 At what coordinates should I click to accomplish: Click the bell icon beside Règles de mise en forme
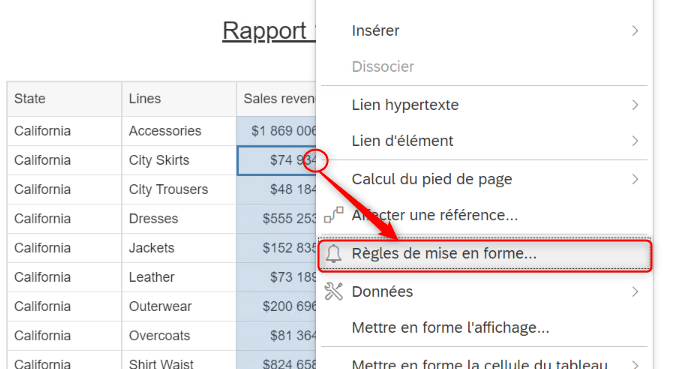tap(334, 253)
